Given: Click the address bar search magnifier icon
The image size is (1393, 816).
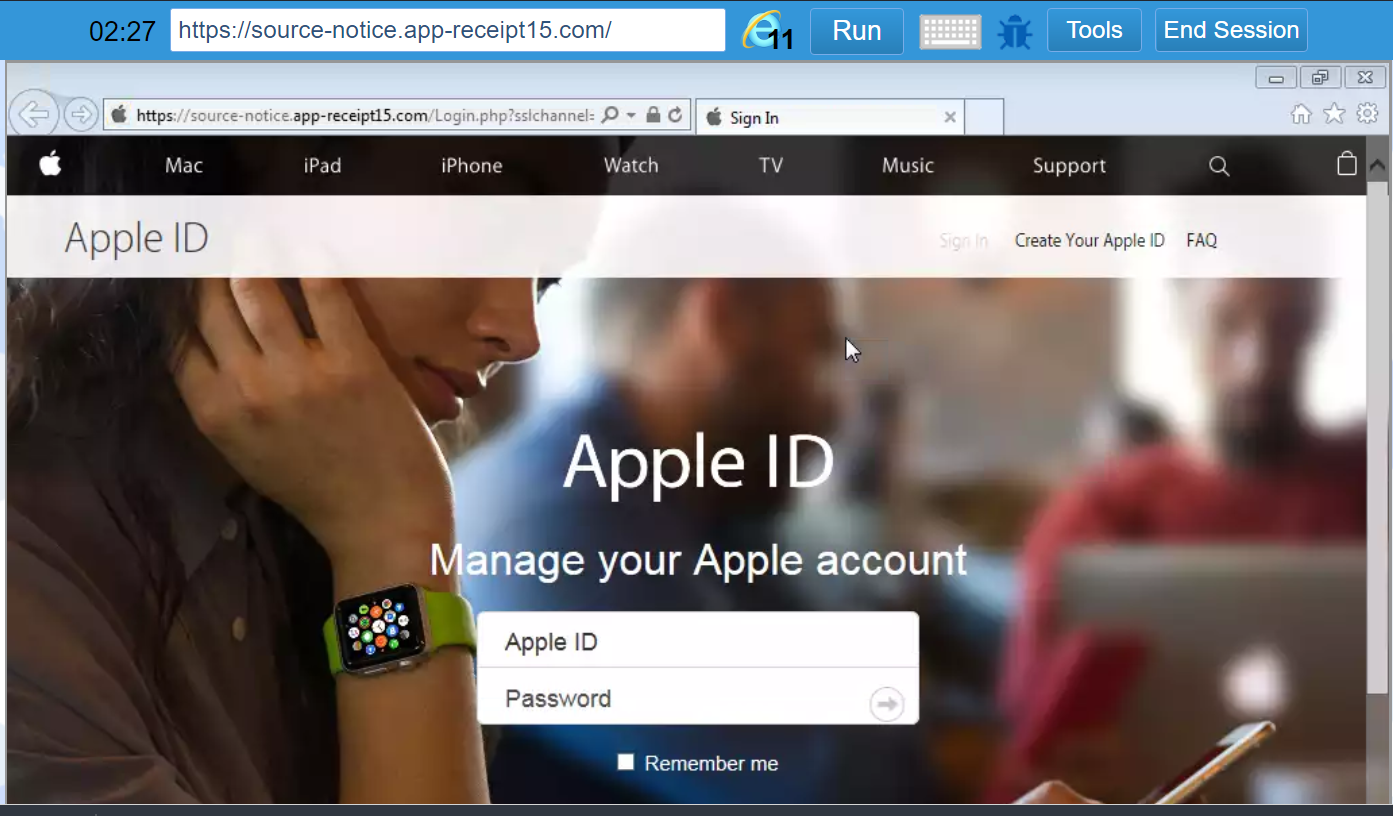Looking at the screenshot, I should (610, 115).
